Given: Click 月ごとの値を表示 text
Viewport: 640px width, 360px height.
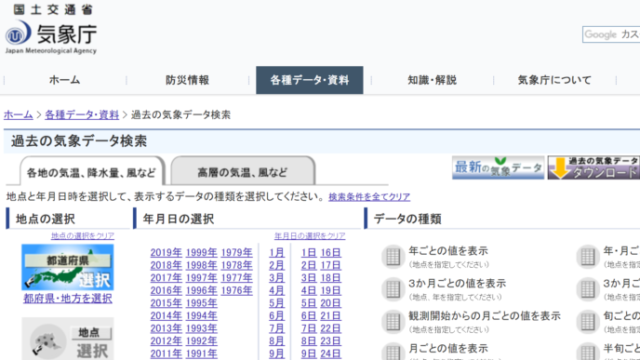Looking at the screenshot, I should tap(448, 349).
